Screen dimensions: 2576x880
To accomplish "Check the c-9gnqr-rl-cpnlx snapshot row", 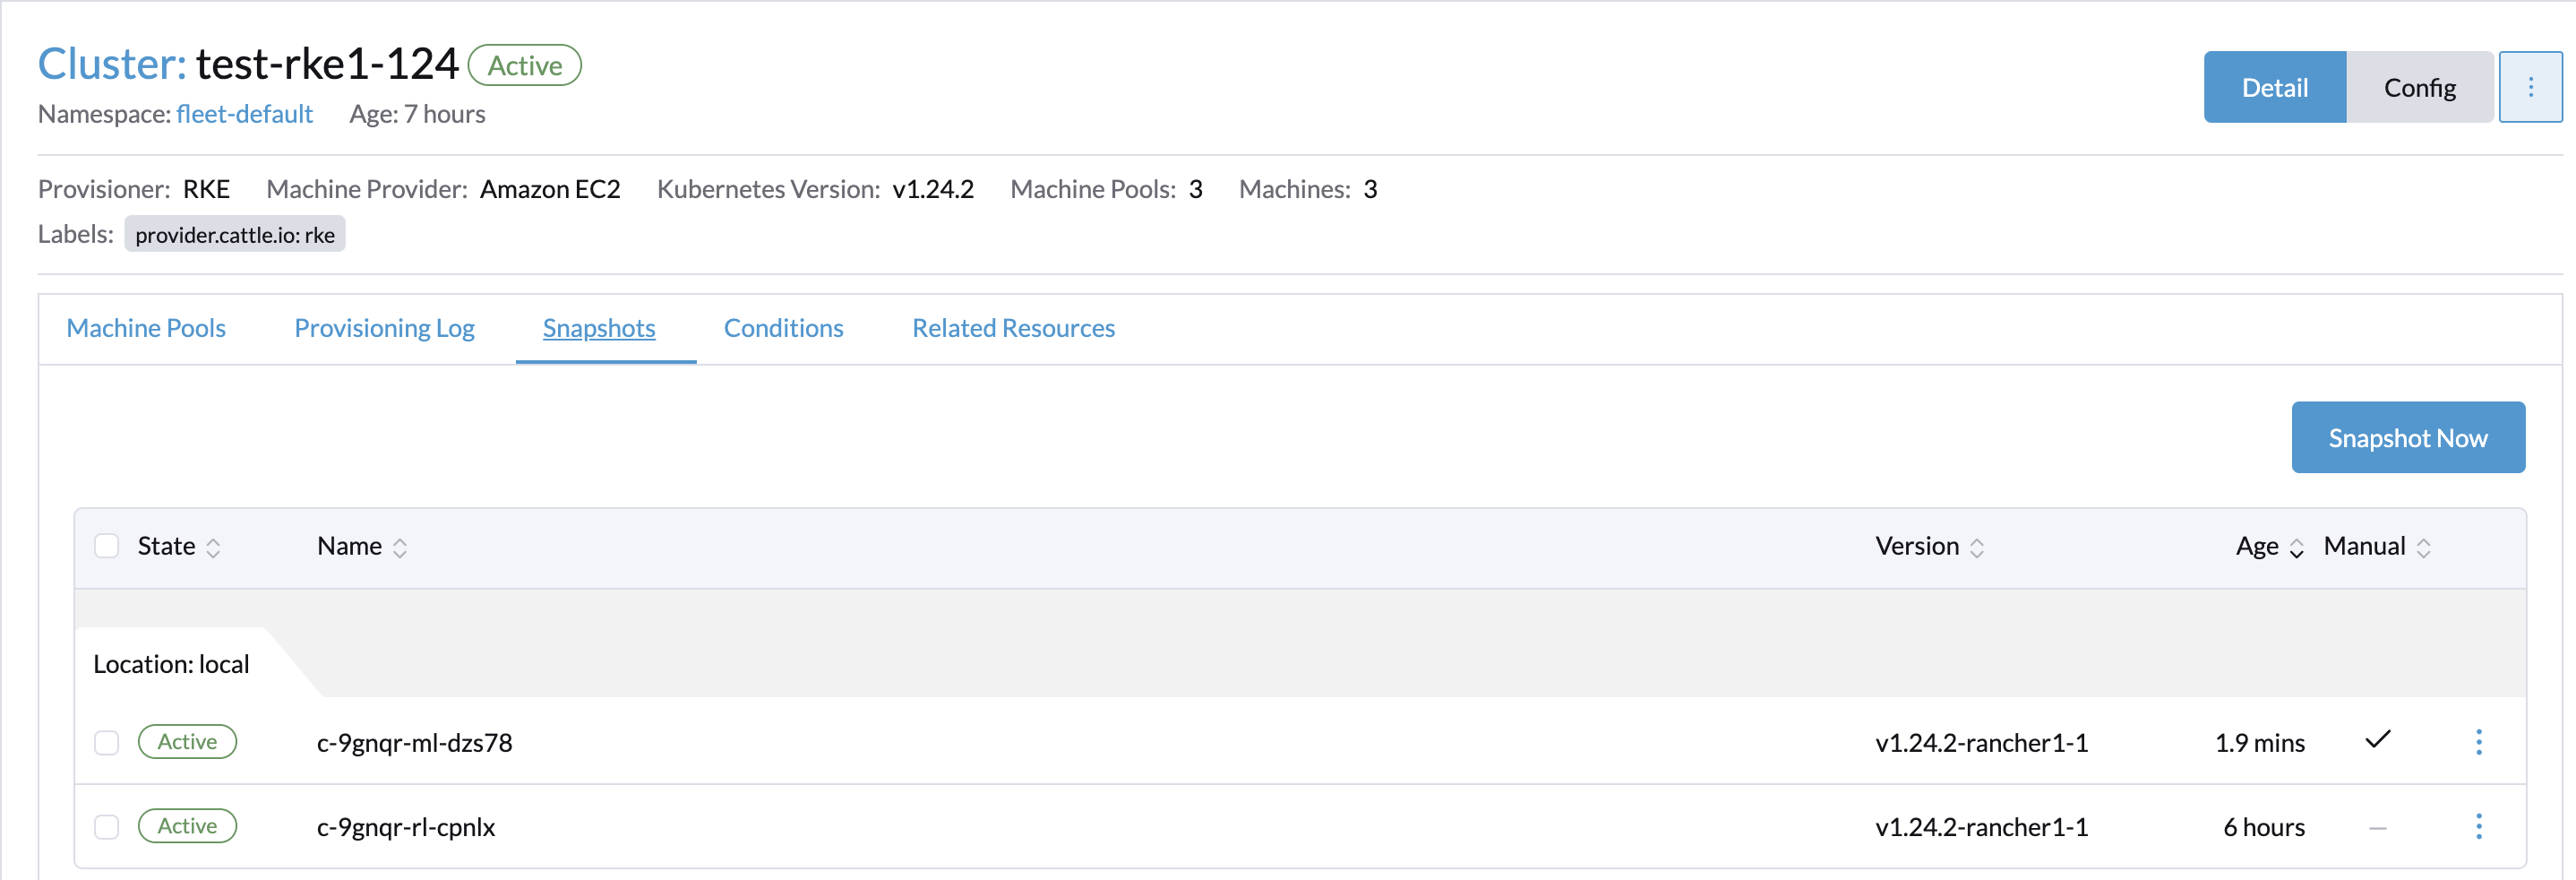I will 107,827.
